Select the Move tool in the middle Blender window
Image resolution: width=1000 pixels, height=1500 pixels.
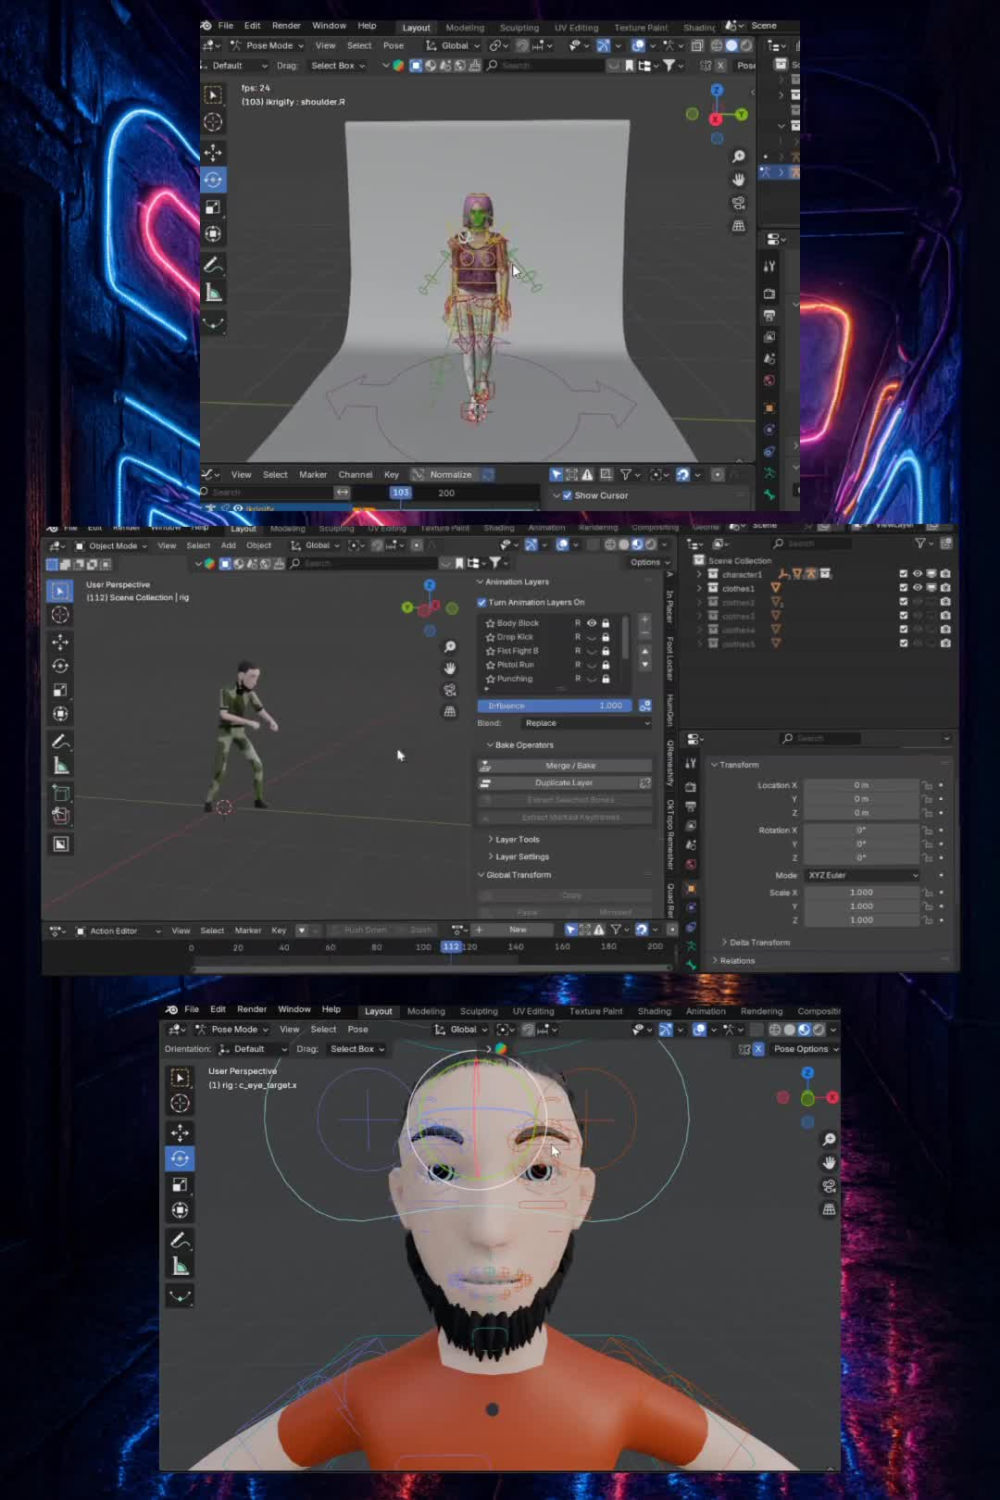click(x=60, y=641)
